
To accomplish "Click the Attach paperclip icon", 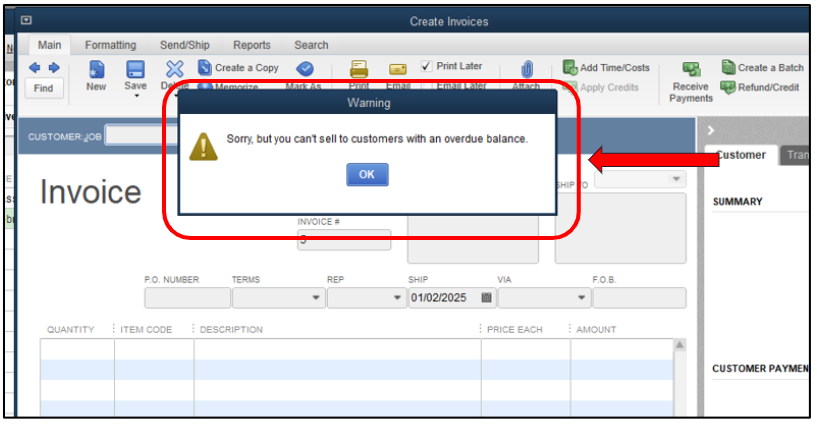I will (x=527, y=69).
